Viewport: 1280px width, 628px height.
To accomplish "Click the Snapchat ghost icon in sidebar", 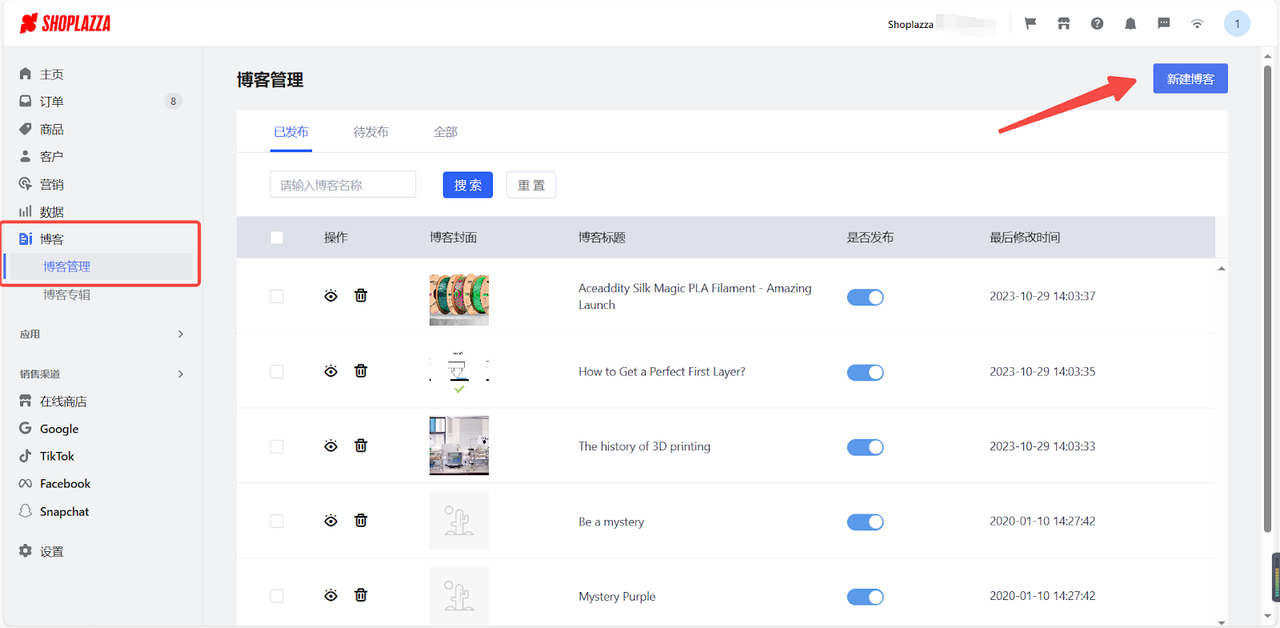I will pyautogui.click(x=26, y=511).
